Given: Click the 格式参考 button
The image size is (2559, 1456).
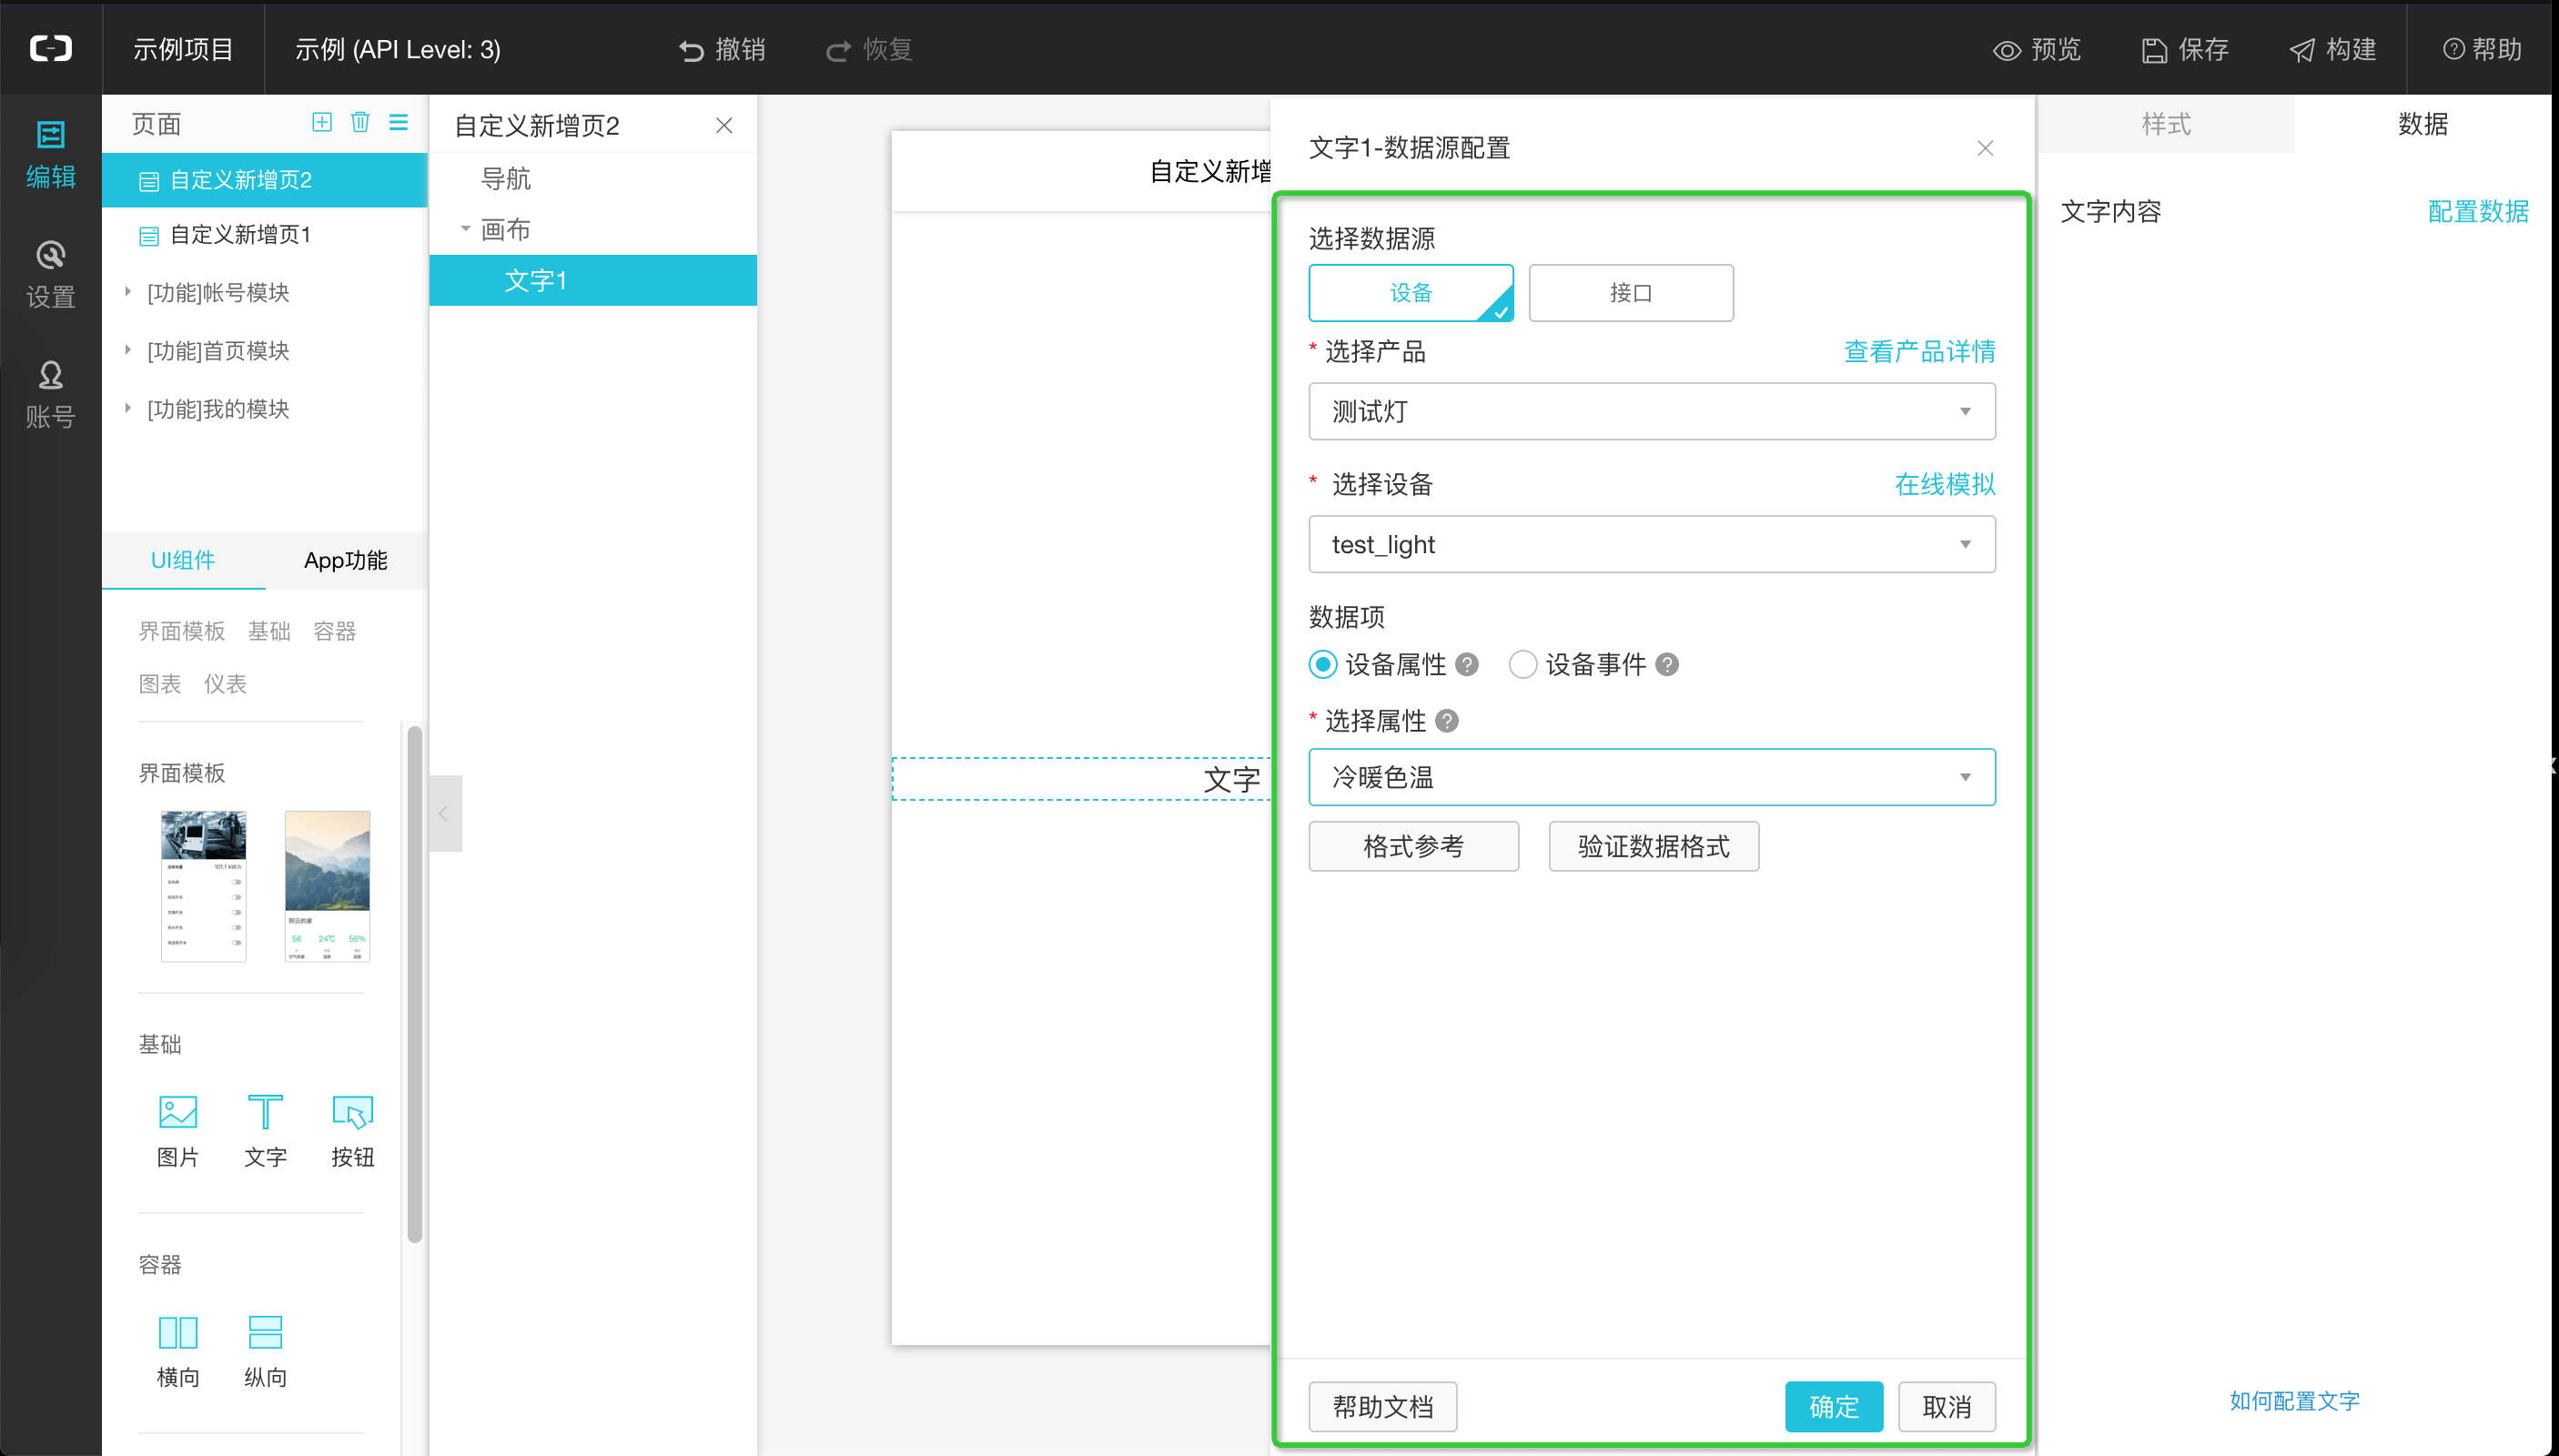Looking at the screenshot, I should point(1413,846).
